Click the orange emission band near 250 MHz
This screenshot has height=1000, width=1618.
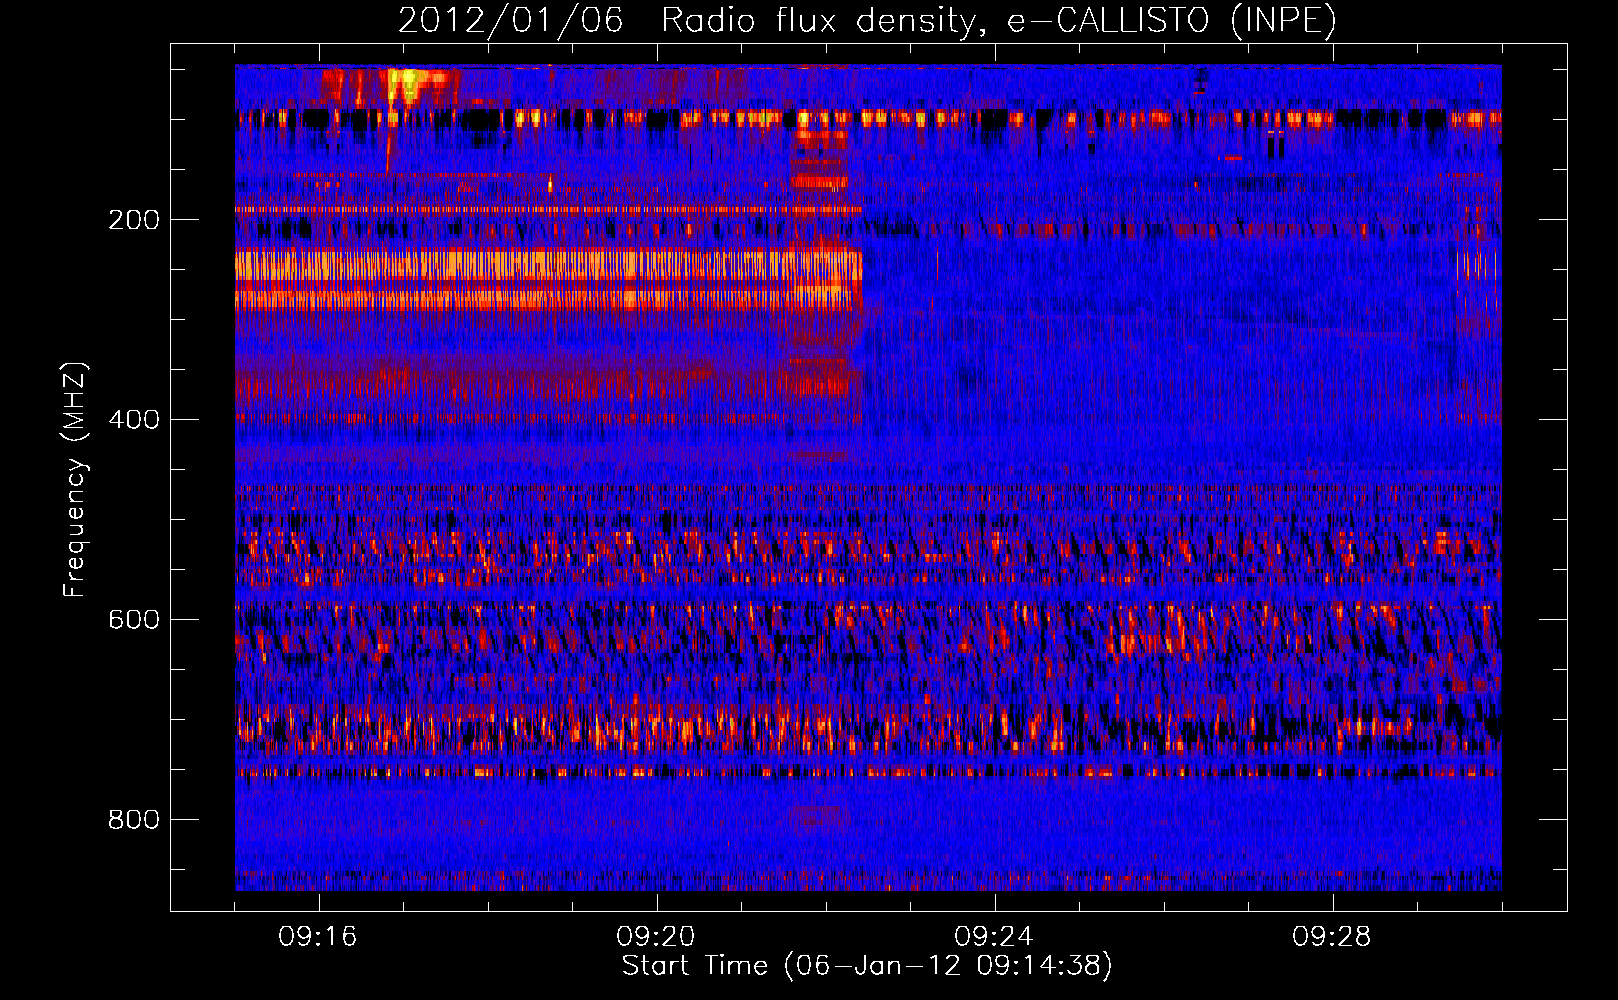[x=548, y=266]
